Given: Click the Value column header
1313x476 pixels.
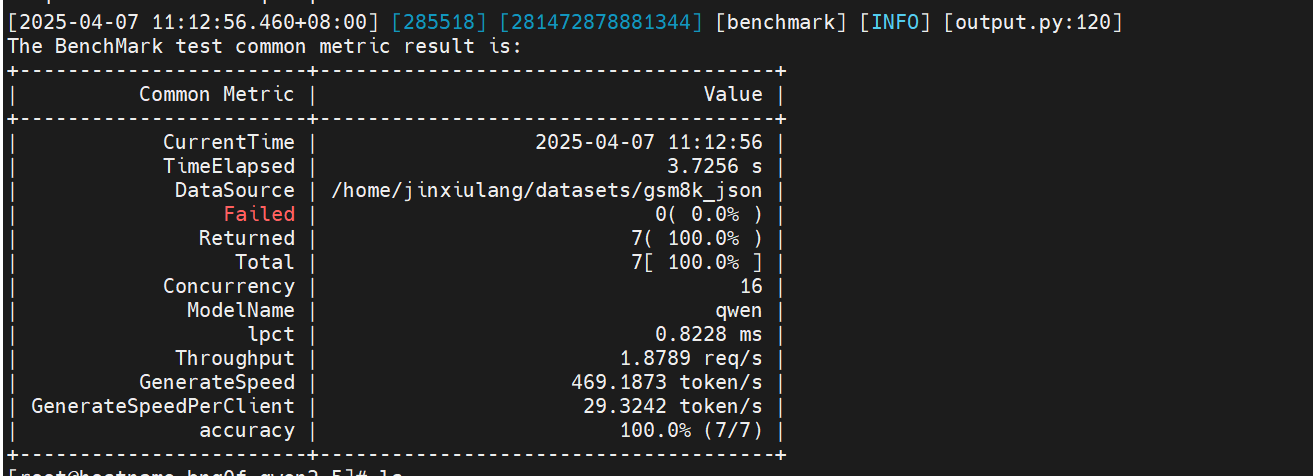Looking at the screenshot, I should pyautogui.click(x=733, y=94).
